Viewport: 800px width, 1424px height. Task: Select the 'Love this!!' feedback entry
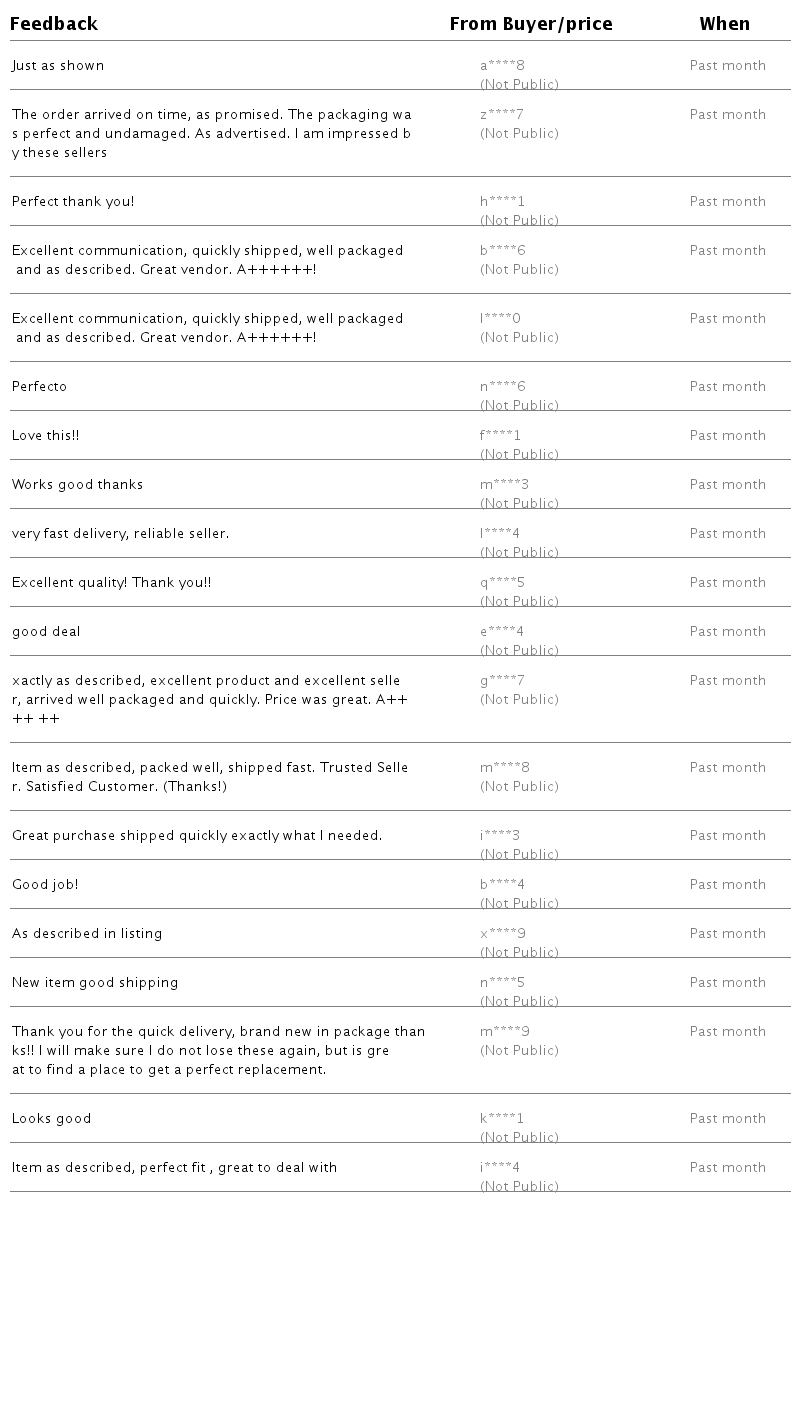tap(46, 436)
